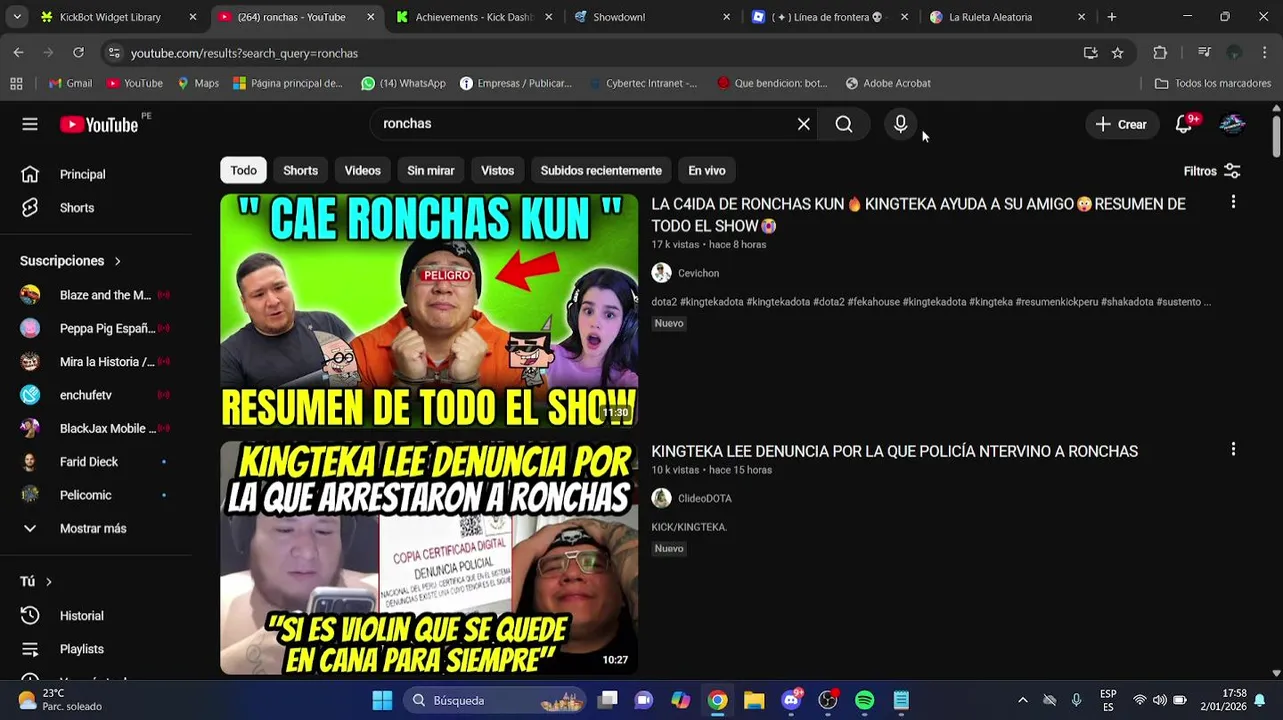Show hidden system tray icons
Screen dimensions: 1283x720
(x=1022, y=701)
